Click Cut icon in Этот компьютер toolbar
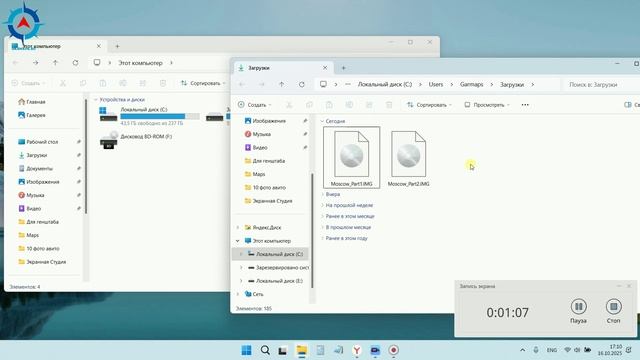 63,83
